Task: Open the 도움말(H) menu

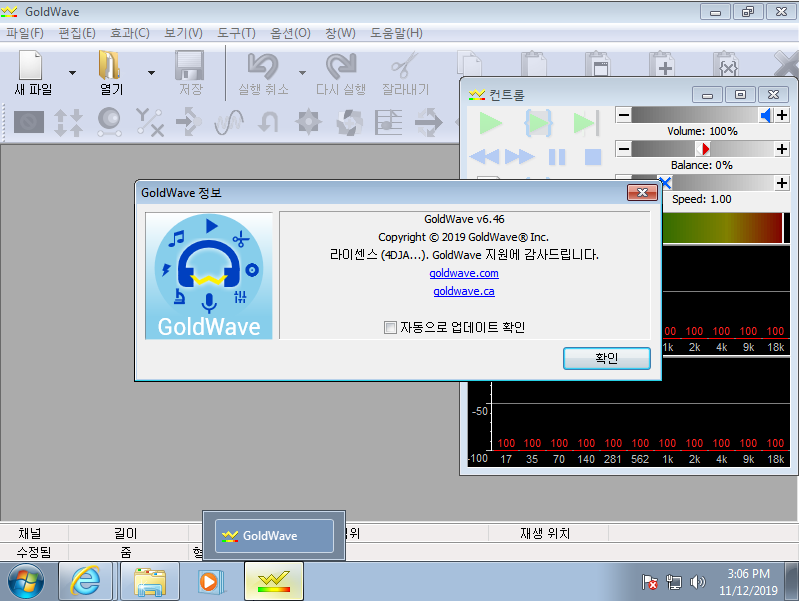Action: 396,33
